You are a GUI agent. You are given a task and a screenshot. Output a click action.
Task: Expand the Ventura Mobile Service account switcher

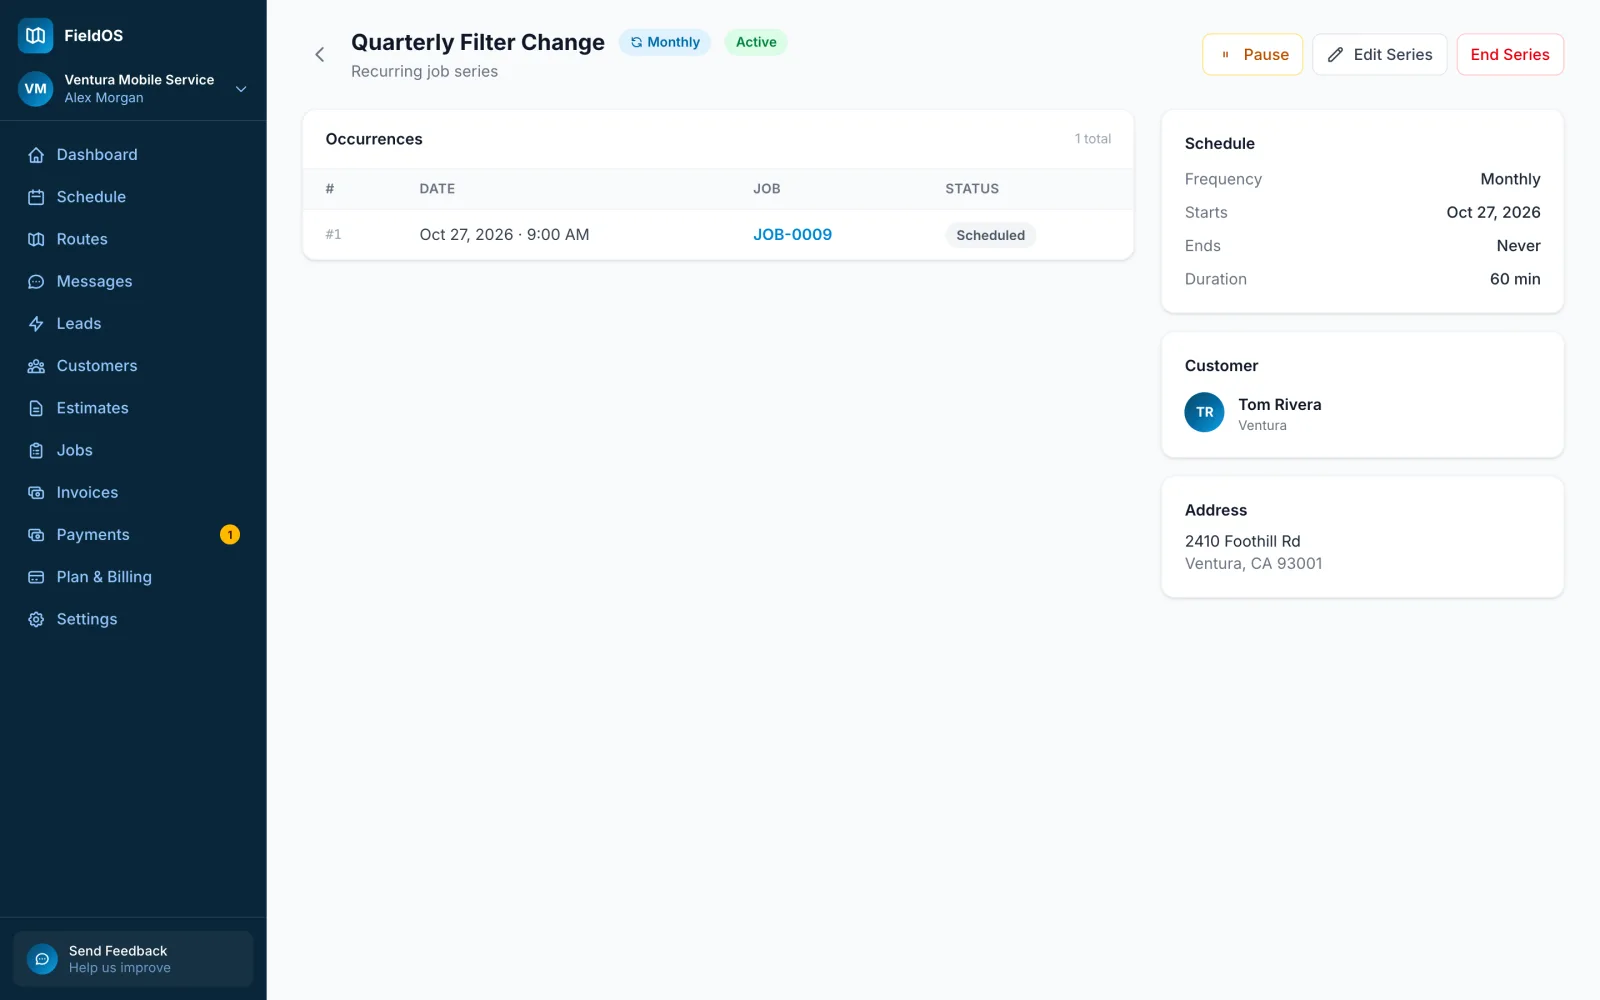point(133,88)
